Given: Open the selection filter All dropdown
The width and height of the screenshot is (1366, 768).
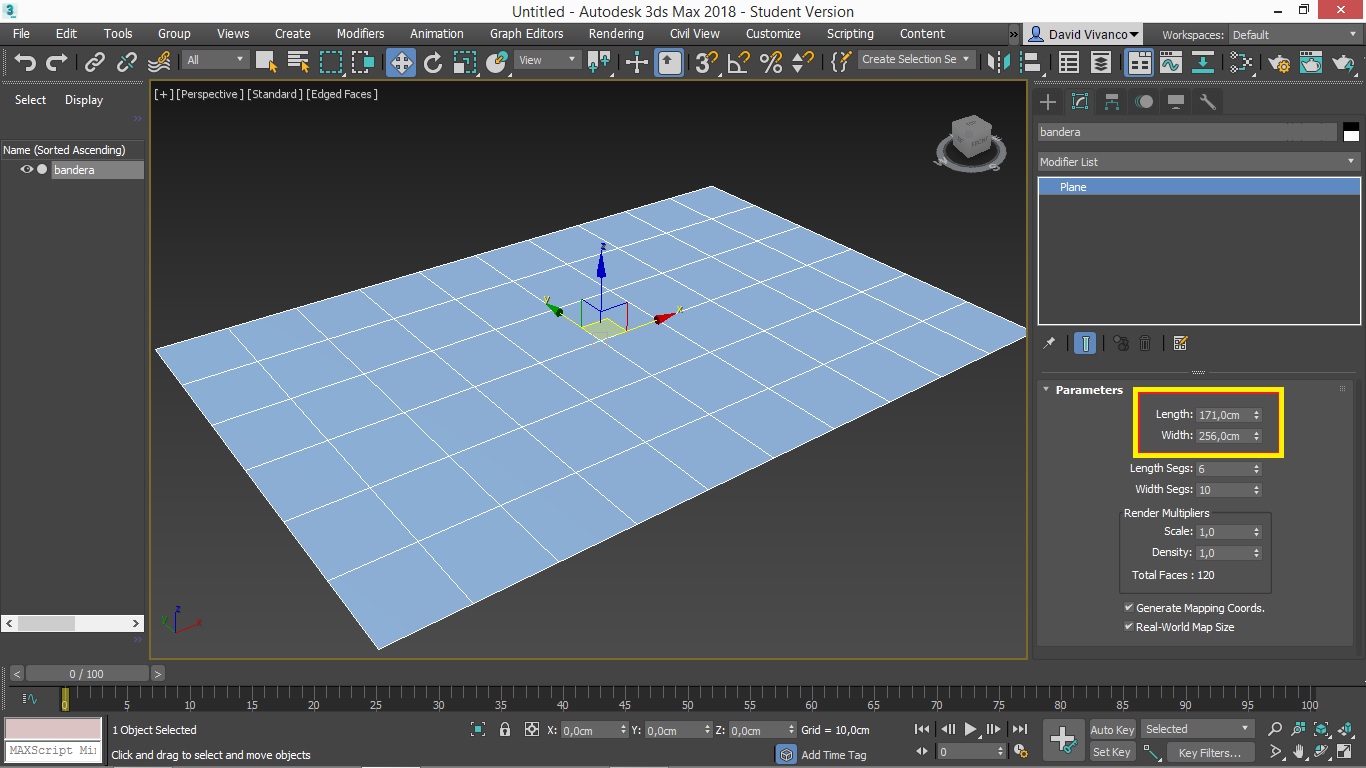Looking at the screenshot, I should tap(215, 60).
